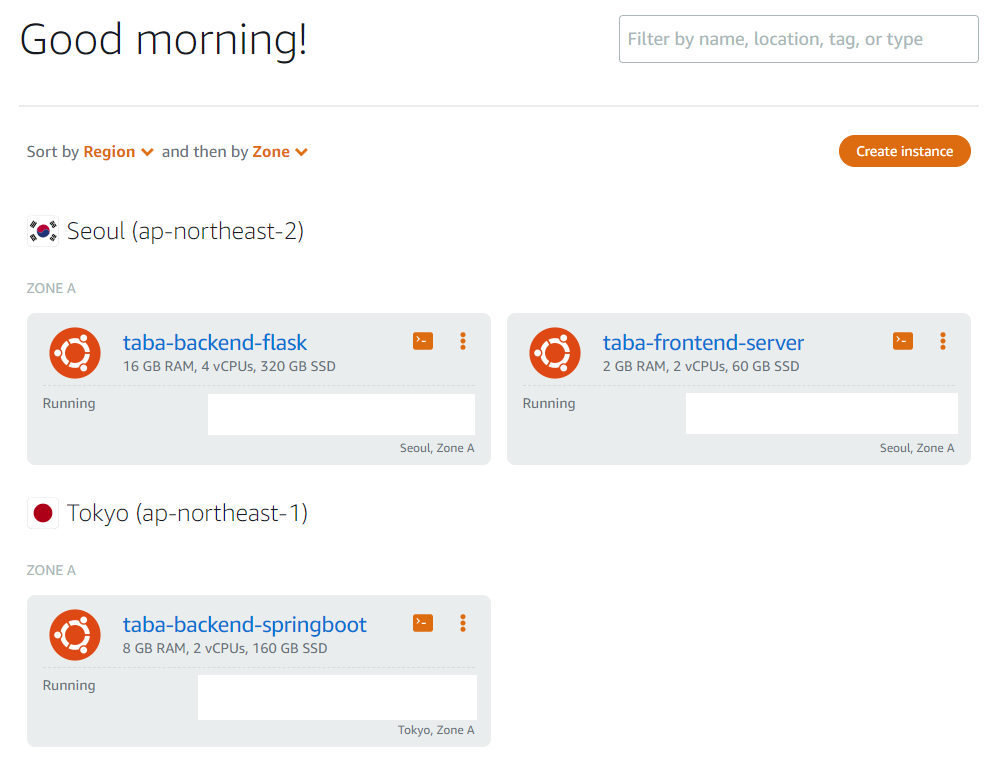The height and width of the screenshot is (767, 989).
Task: Click the Tokyo, Zone A location text
Action: pyautogui.click(x=436, y=730)
